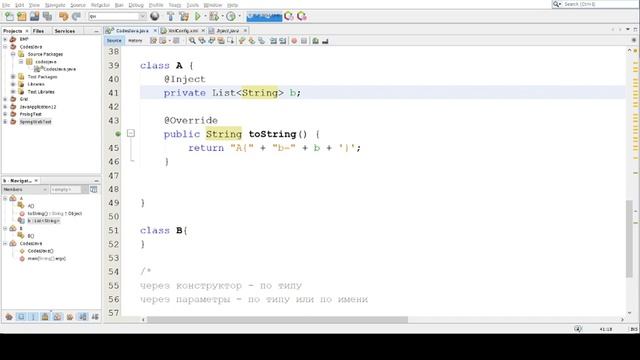Expand the SpringWebTest project node
The height and width of the screenshot is (360, 640).
(5, 122)
